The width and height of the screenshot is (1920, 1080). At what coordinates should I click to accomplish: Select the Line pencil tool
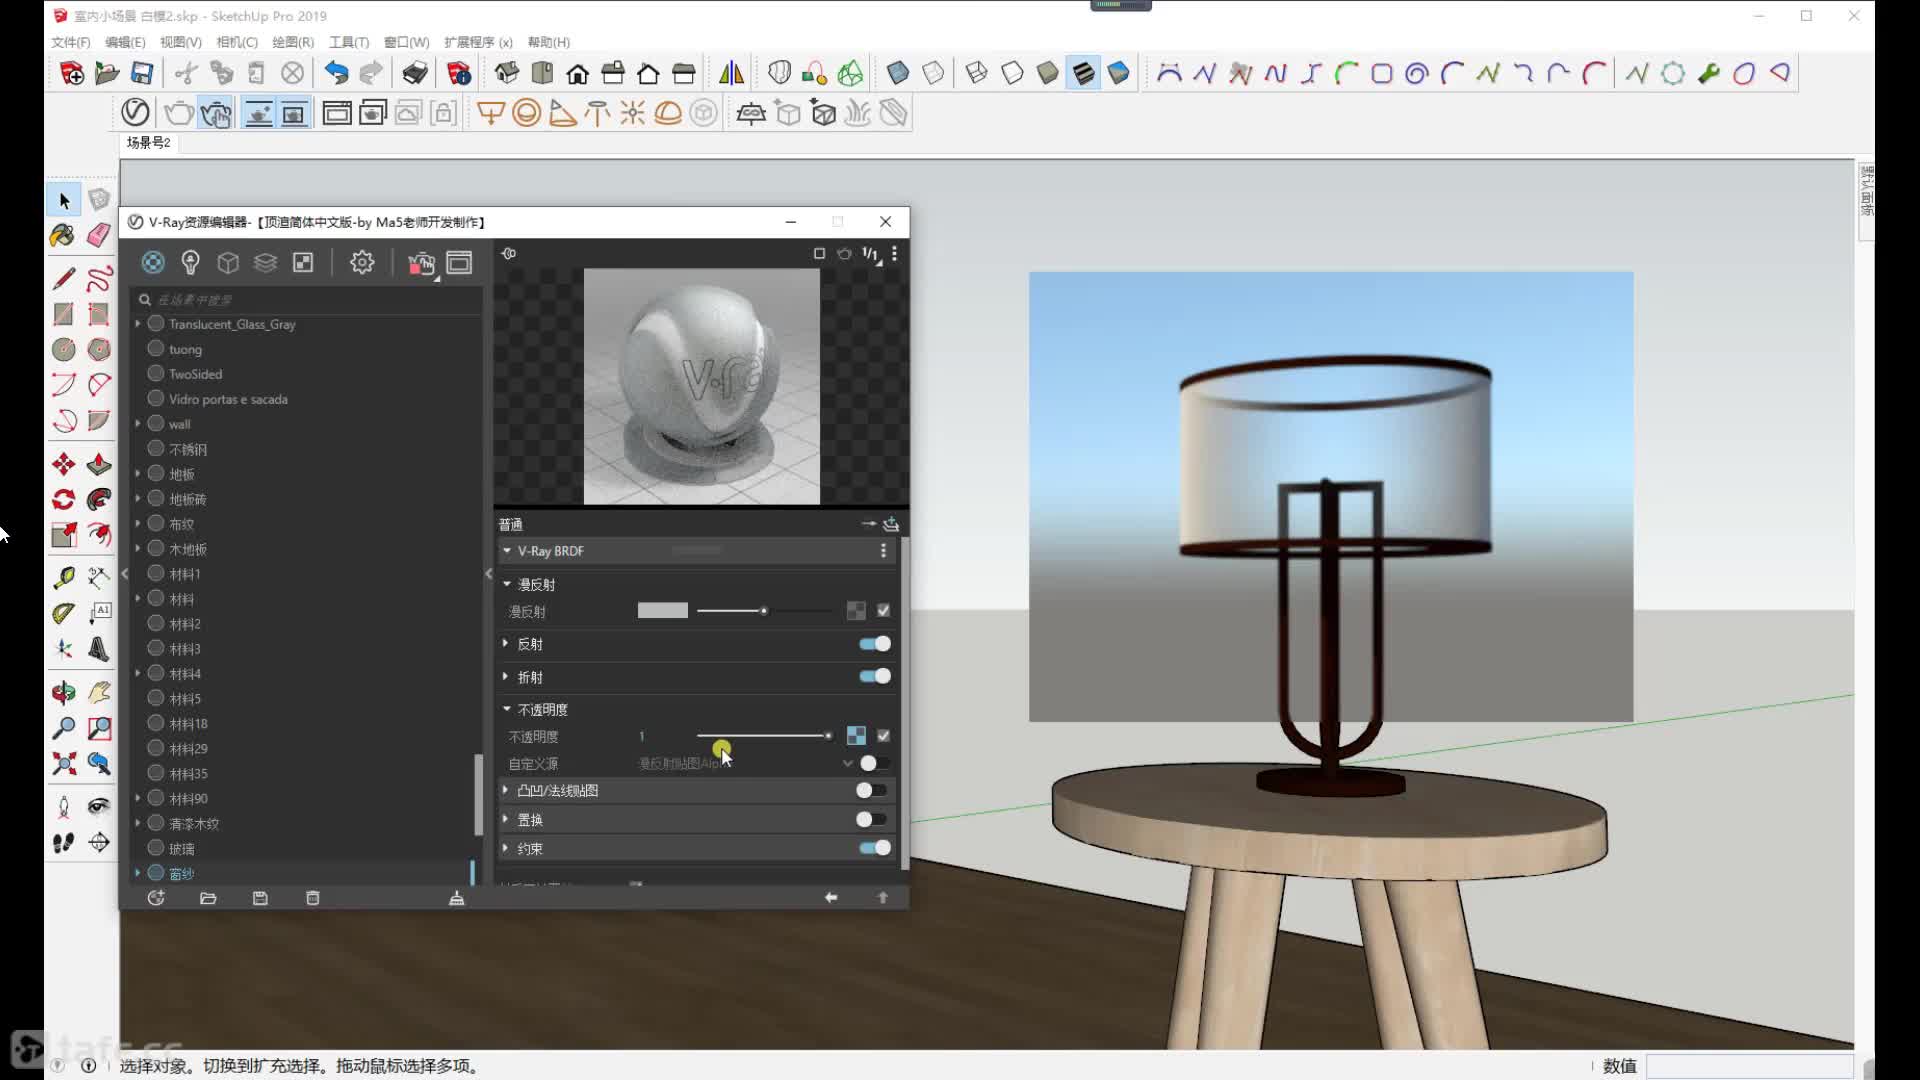pos(64,278)
